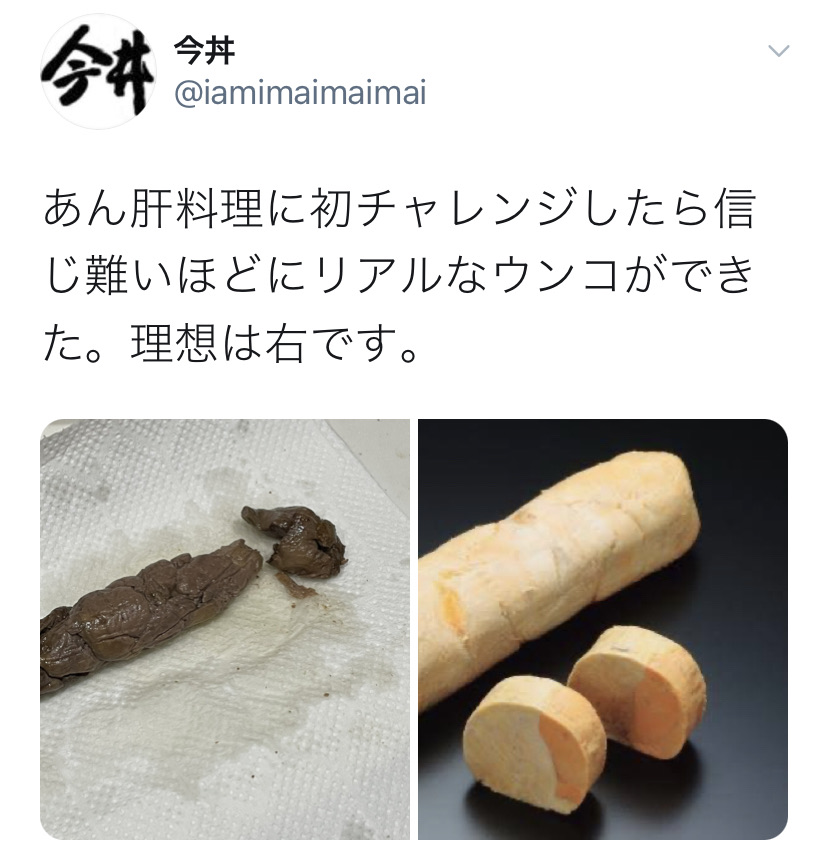Select the tweet's first line starting あん肝料理
The height and width of the screenshot is (861, 828).
[x=400, y=209]
